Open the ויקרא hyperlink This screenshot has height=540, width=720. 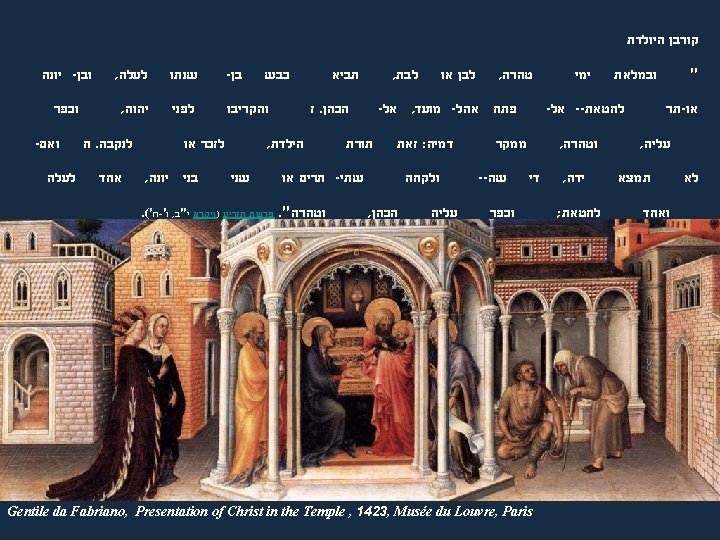click(204, 214)
